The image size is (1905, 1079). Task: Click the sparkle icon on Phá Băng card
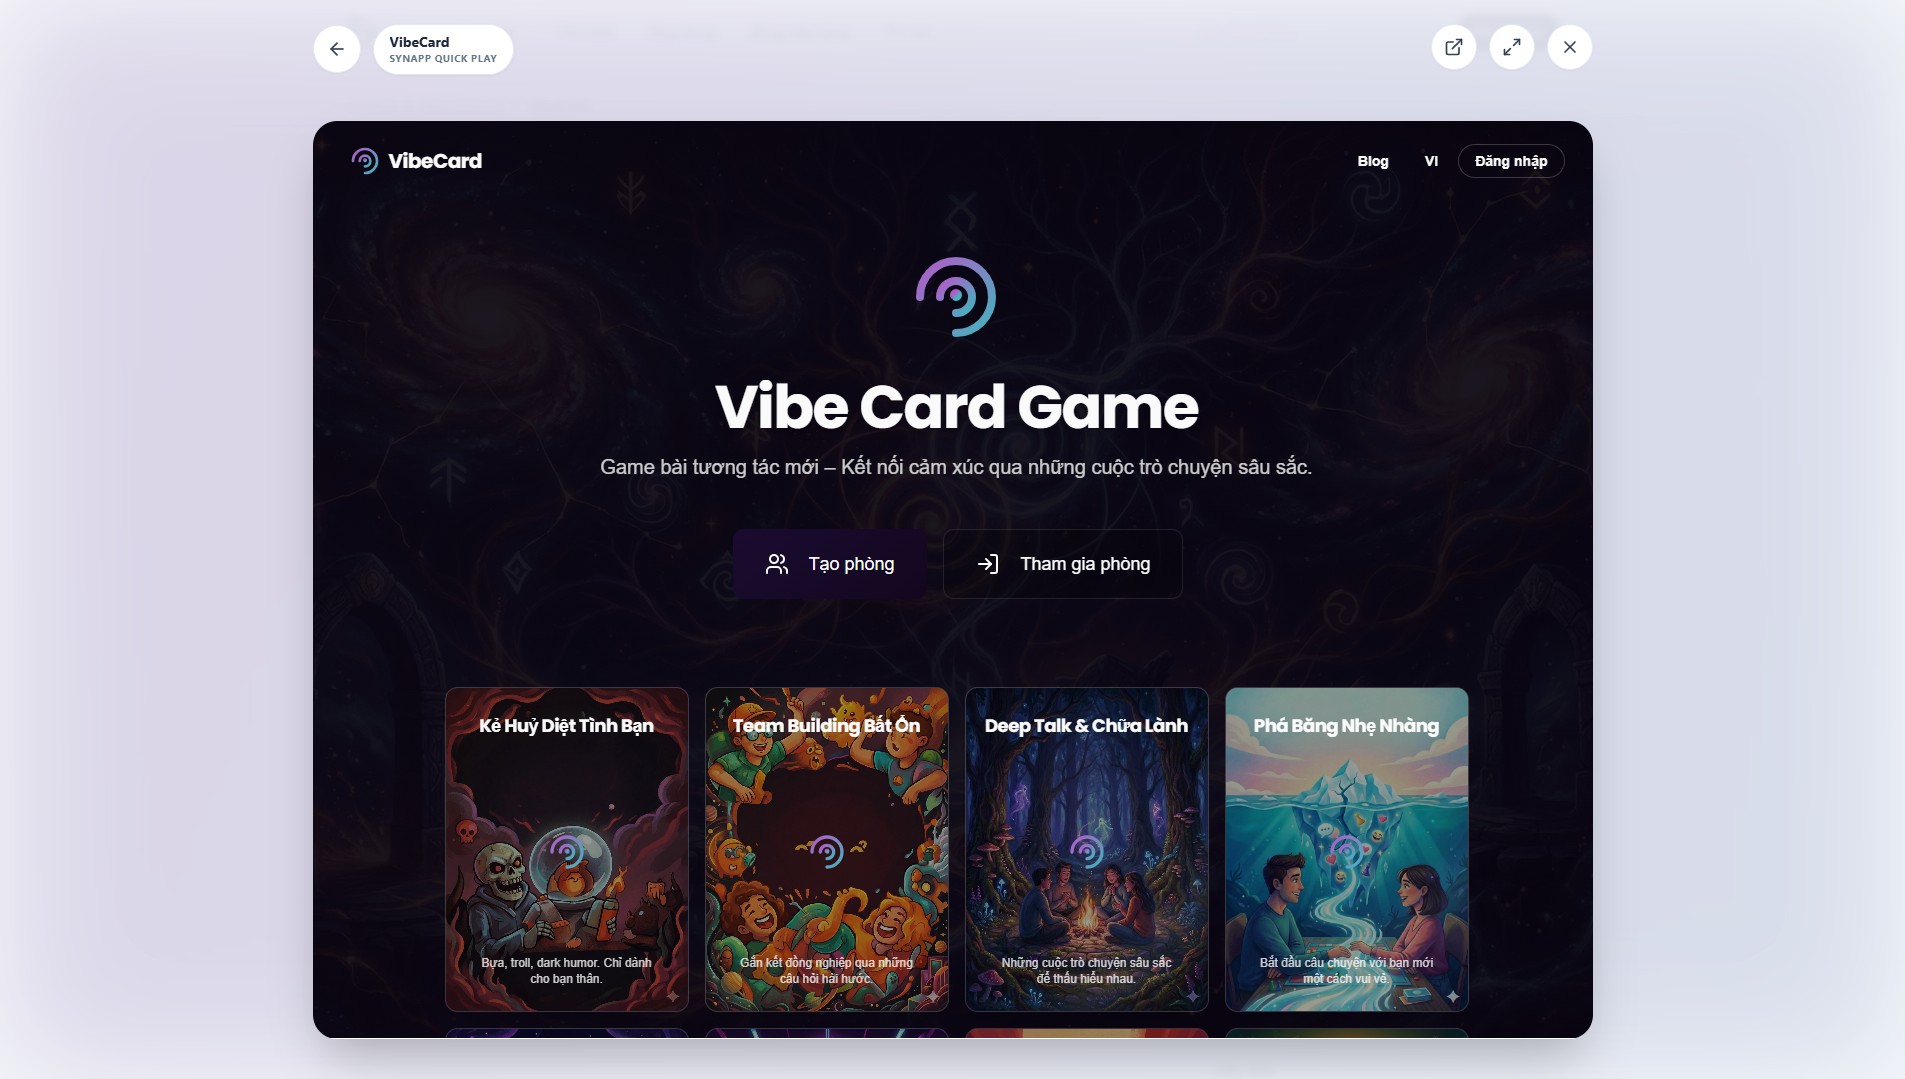click(1453, 996)
